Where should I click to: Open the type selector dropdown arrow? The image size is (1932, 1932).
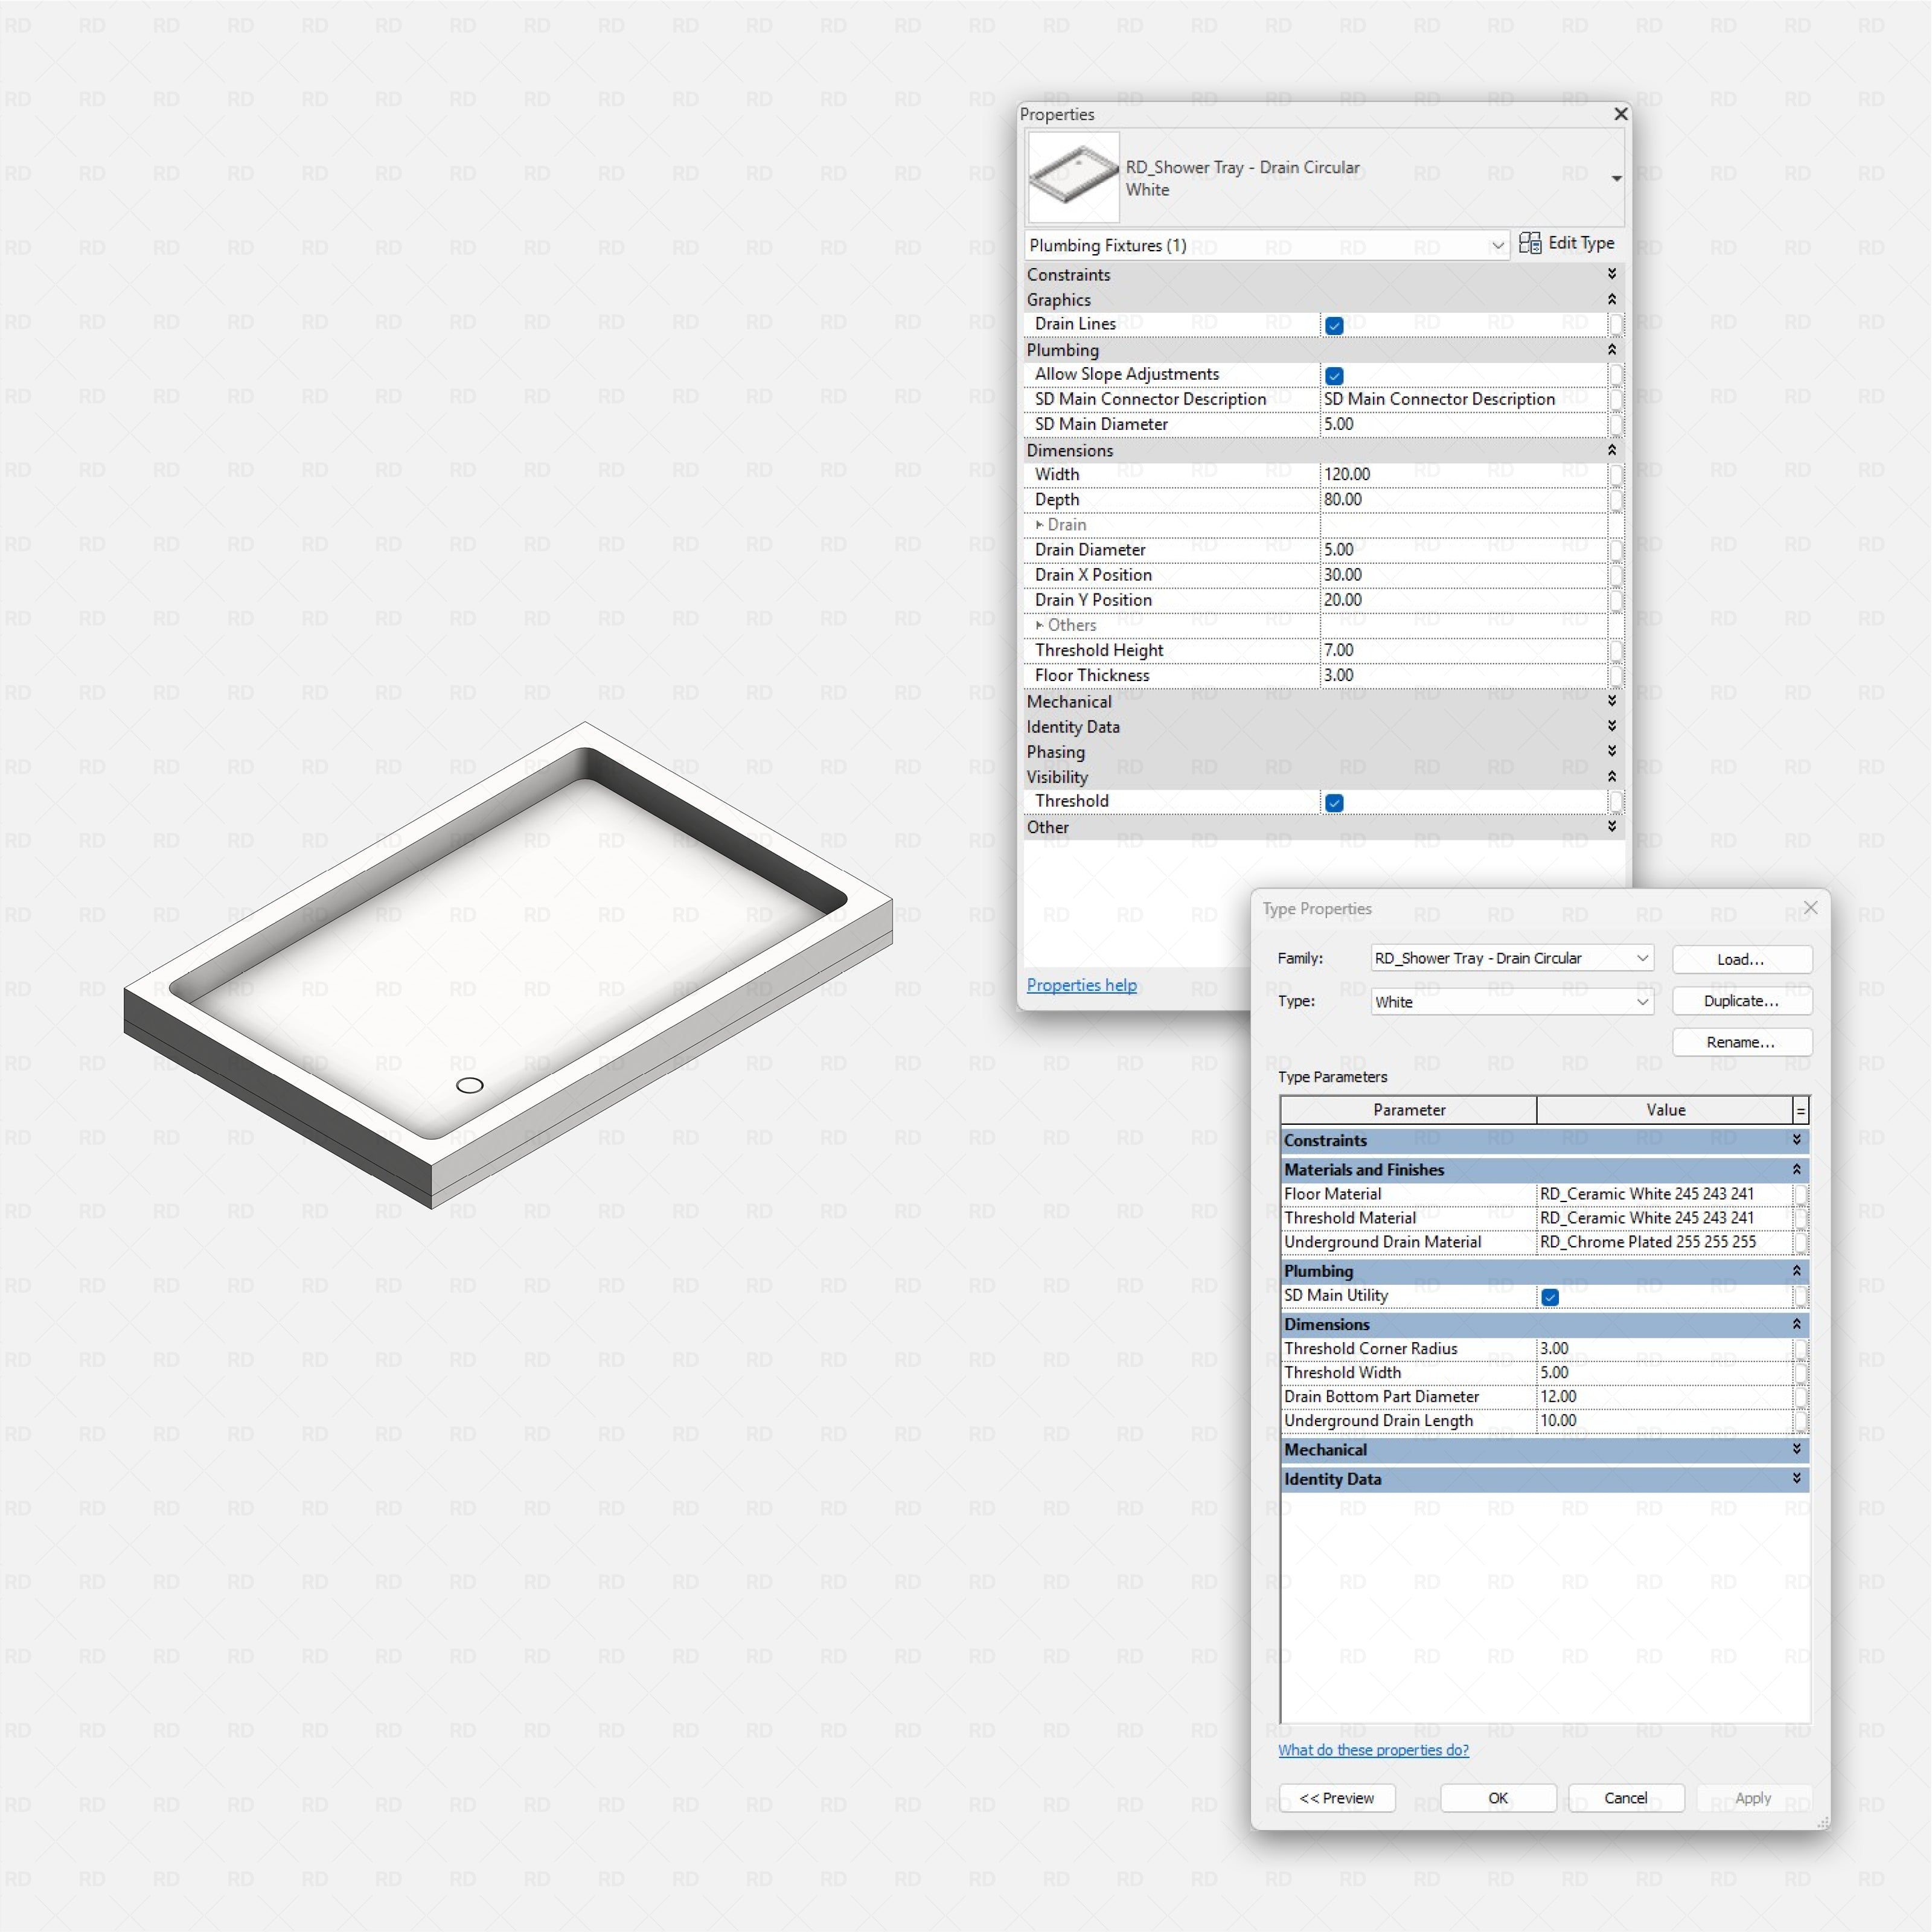coord(1616,178)
